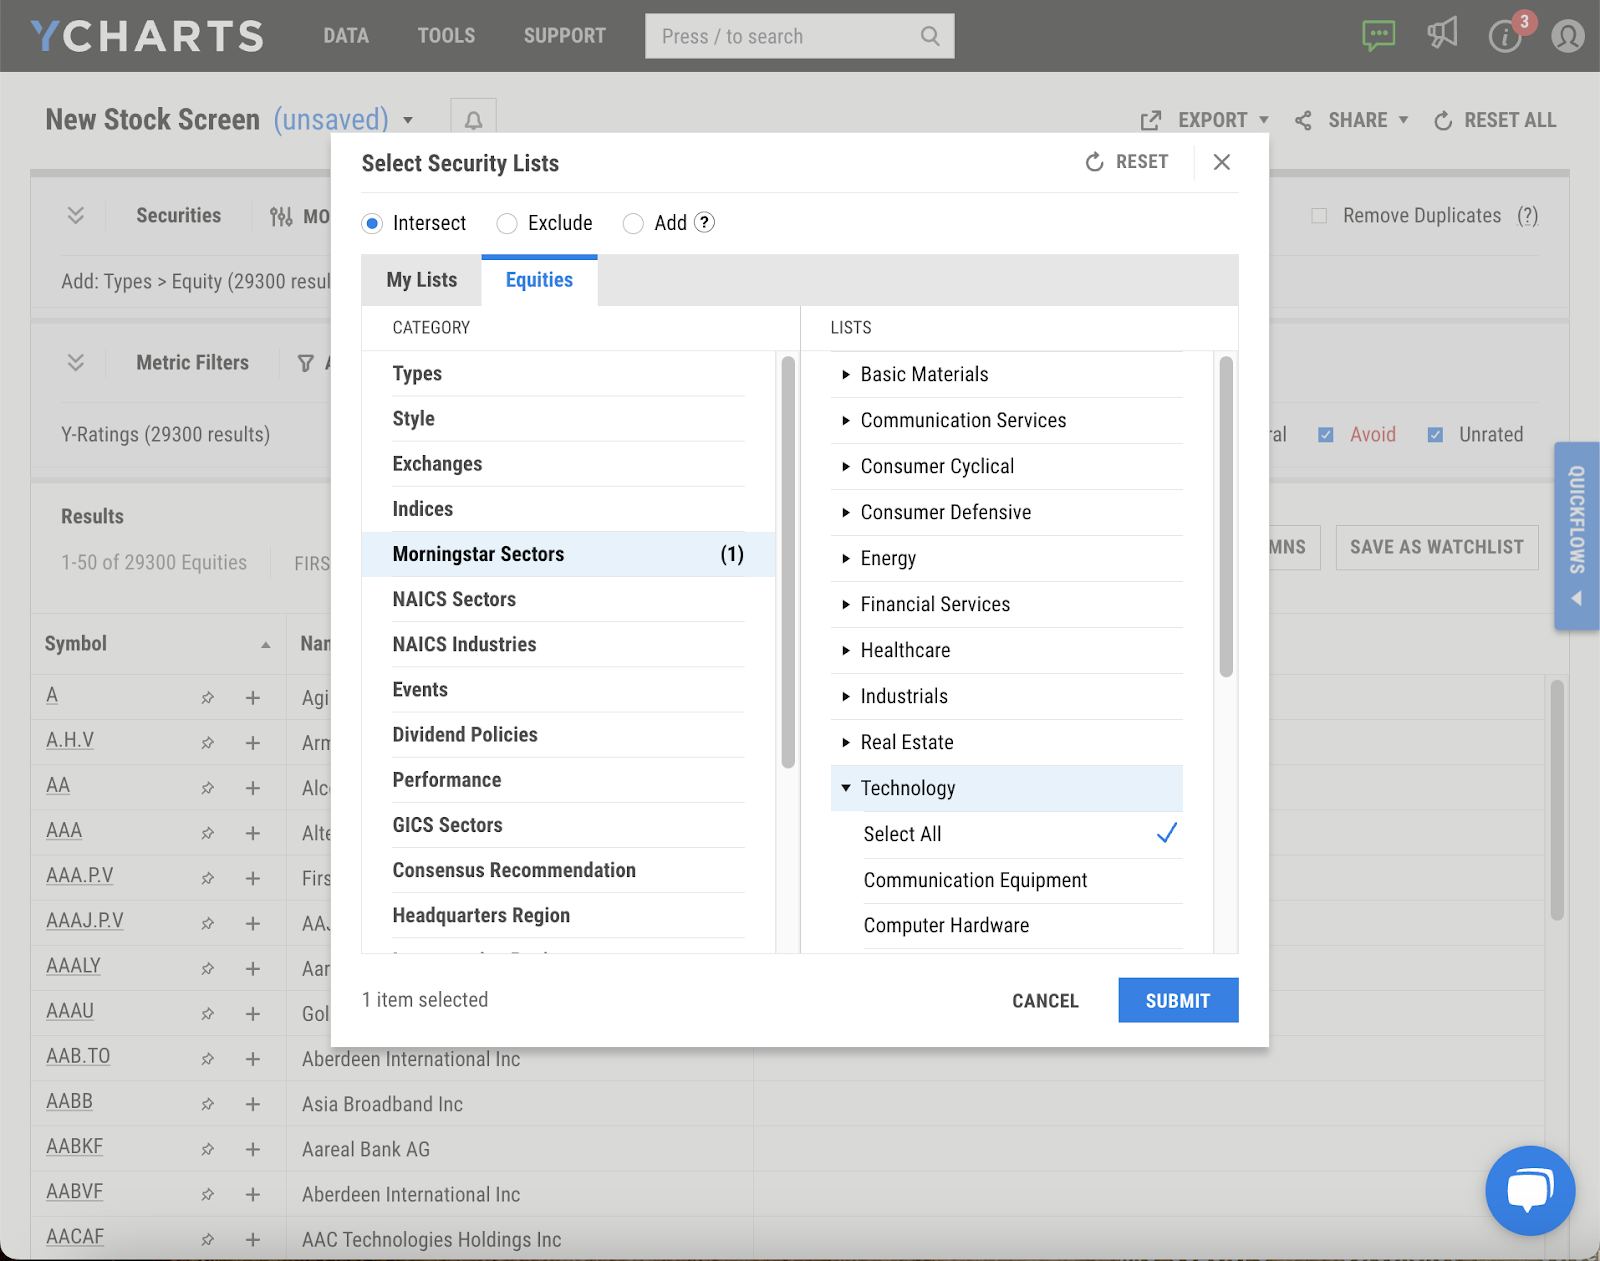This screenshot has width=1600, height=1261.
Task: Click the results table scrollbar
Action: 1557,800
